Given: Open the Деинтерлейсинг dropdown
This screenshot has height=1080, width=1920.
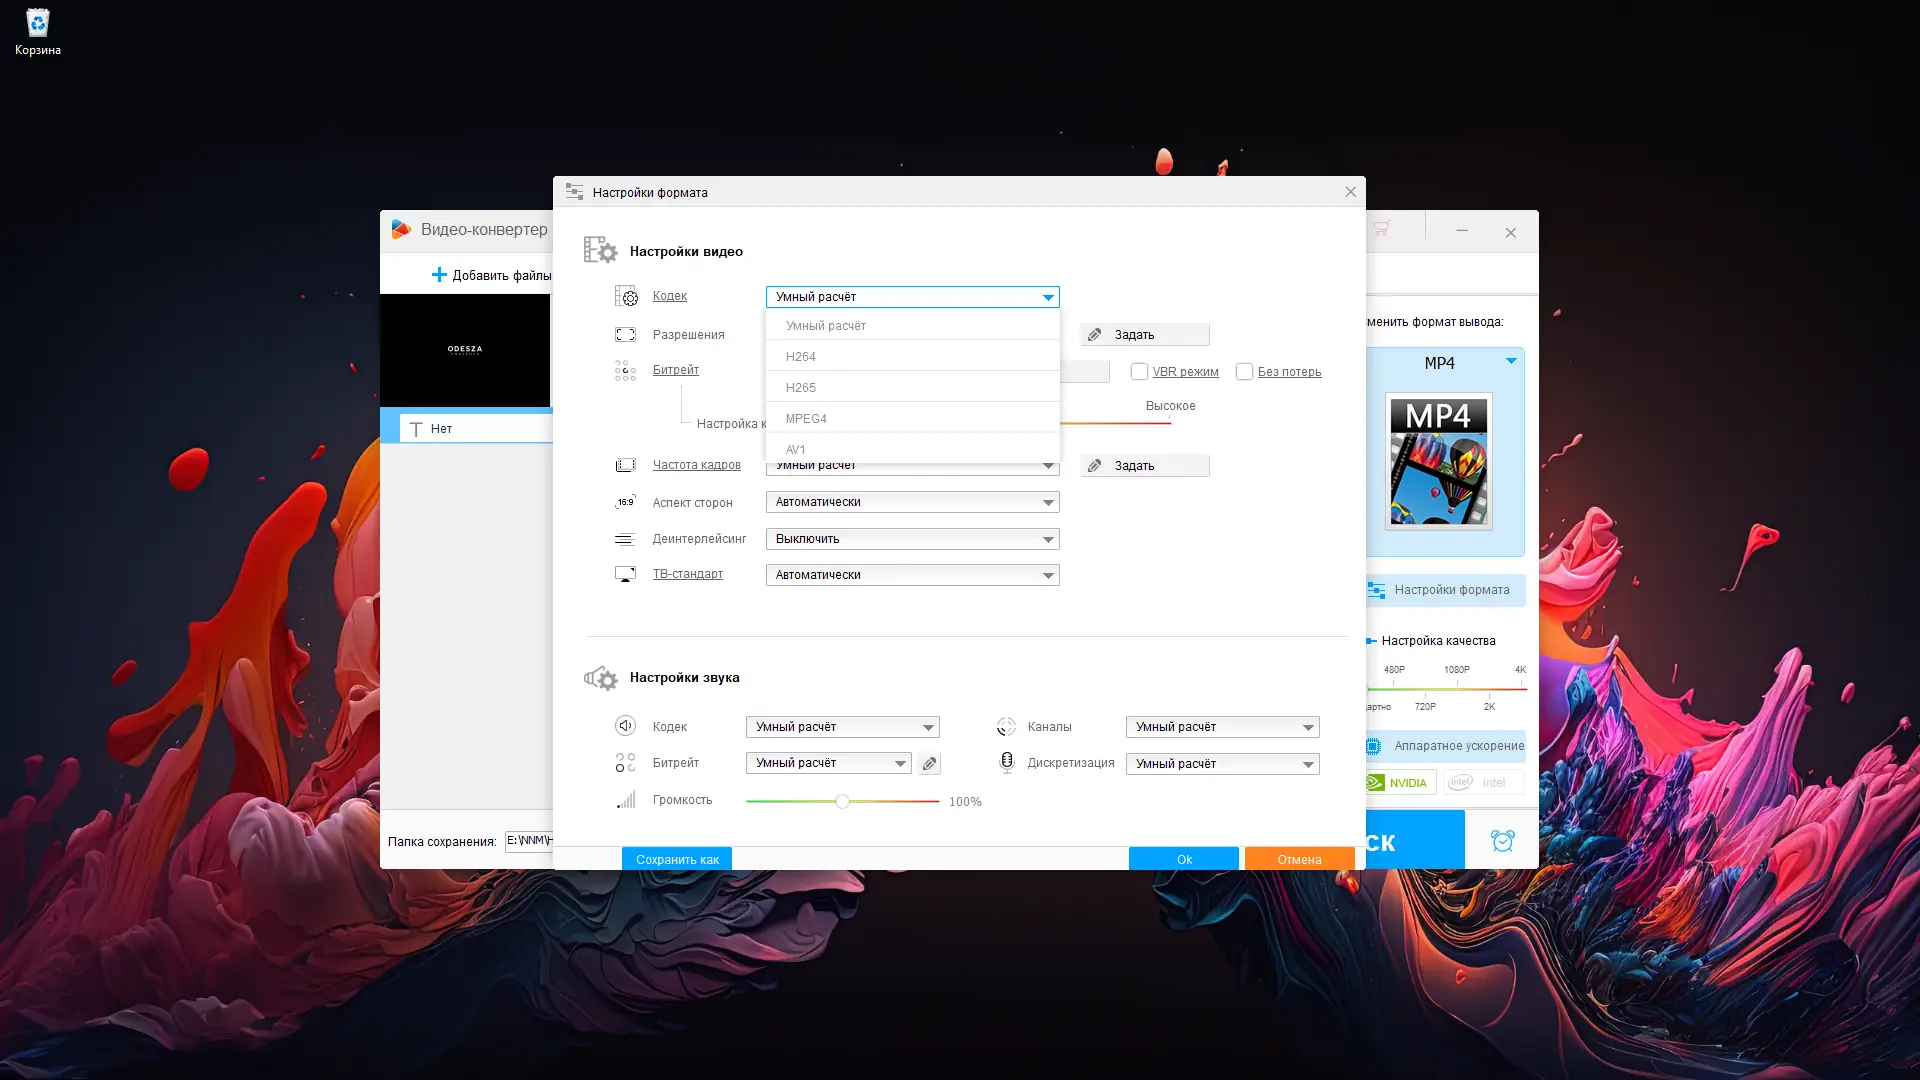Looking at the screenshot, I should point(912,539).
